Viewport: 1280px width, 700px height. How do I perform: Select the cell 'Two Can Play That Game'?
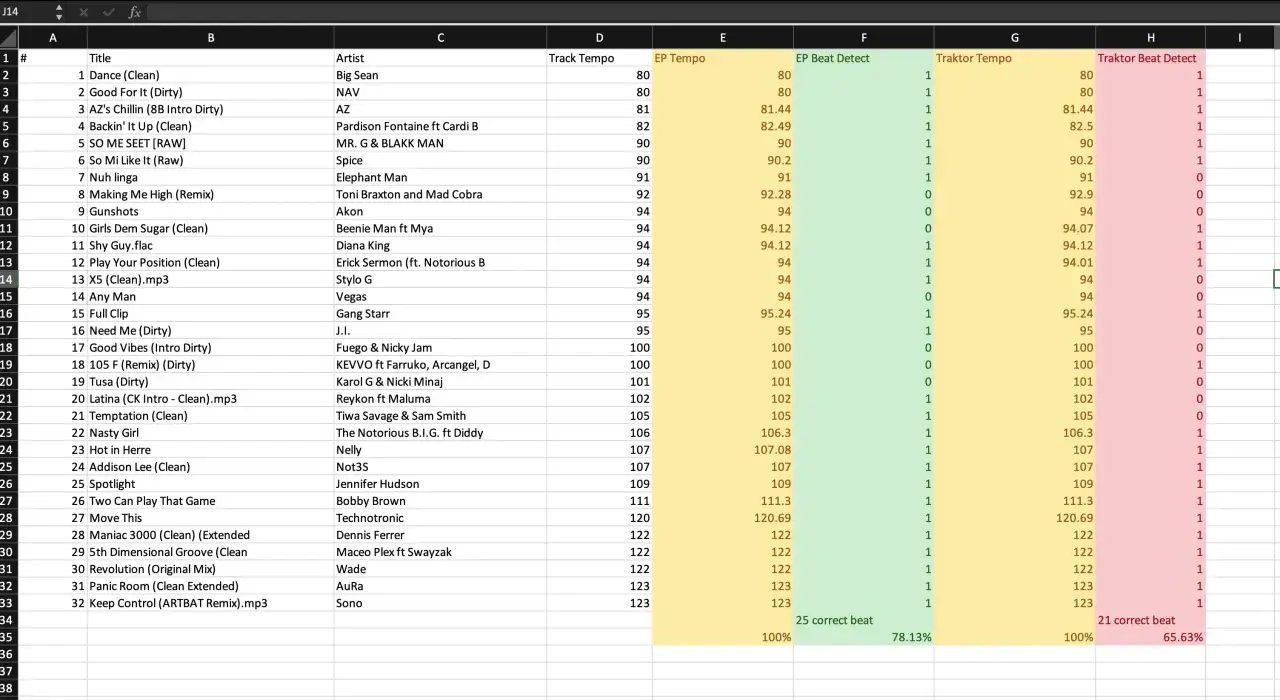tap(211, 500)
